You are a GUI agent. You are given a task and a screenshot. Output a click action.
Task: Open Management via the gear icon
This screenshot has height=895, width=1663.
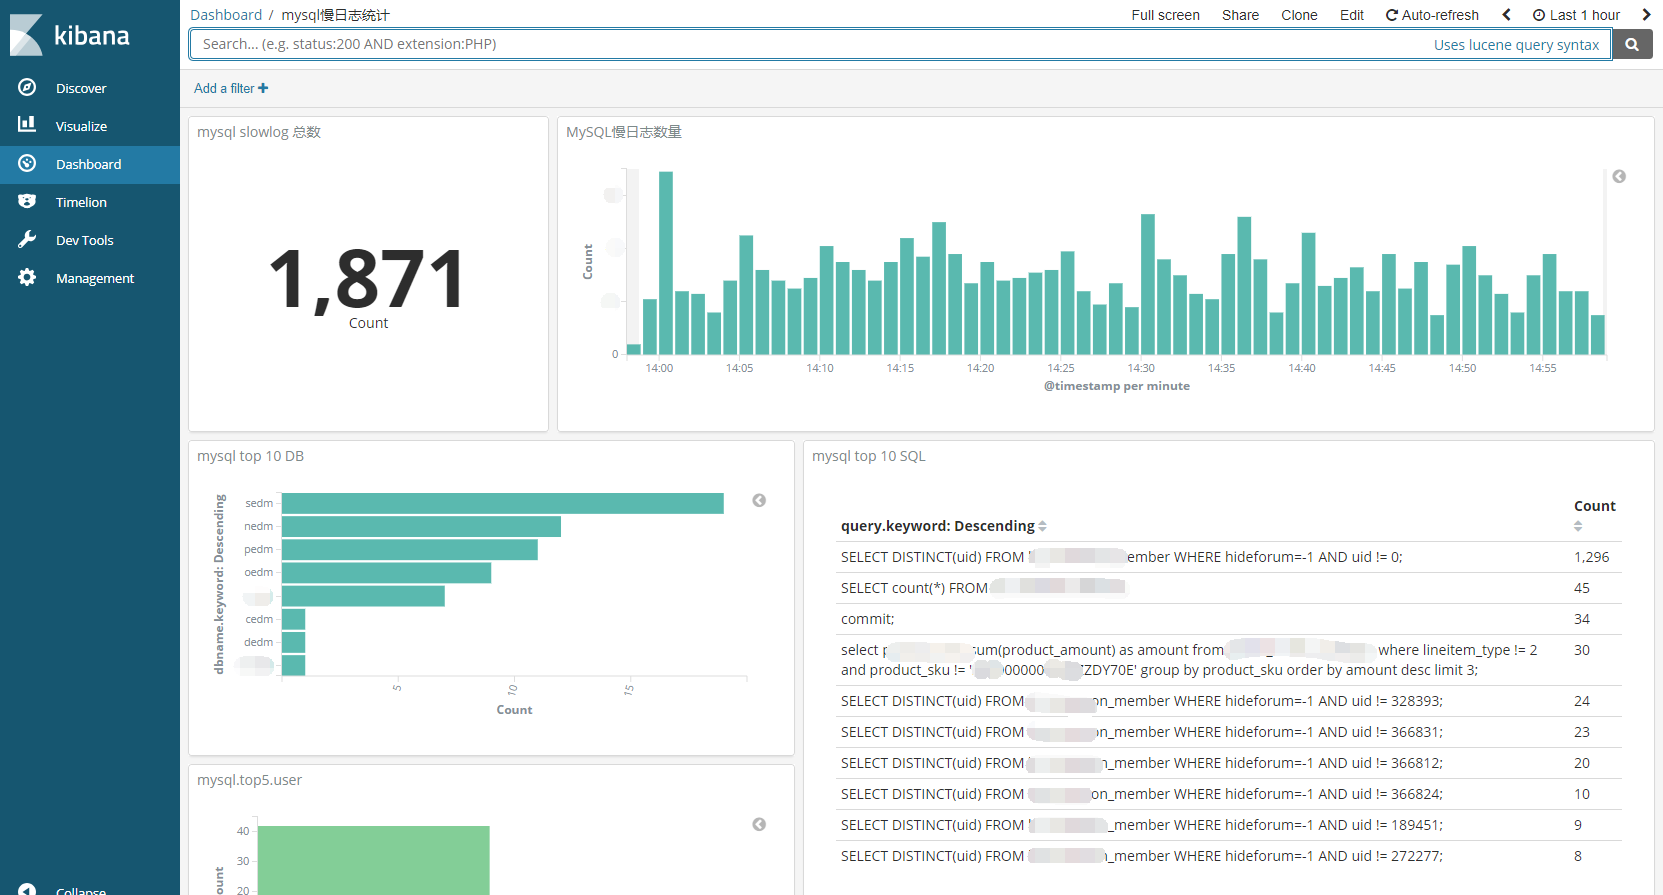pyautogui.click(x=27, y=278)
